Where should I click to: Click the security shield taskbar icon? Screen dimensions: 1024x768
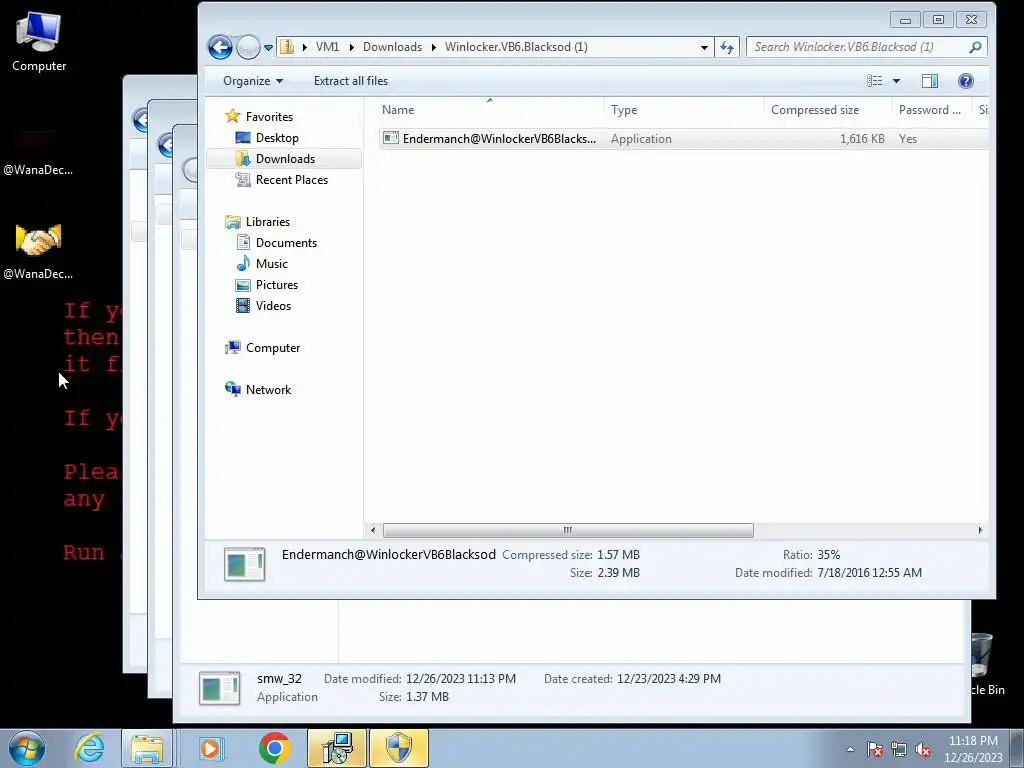coord(399,748)
